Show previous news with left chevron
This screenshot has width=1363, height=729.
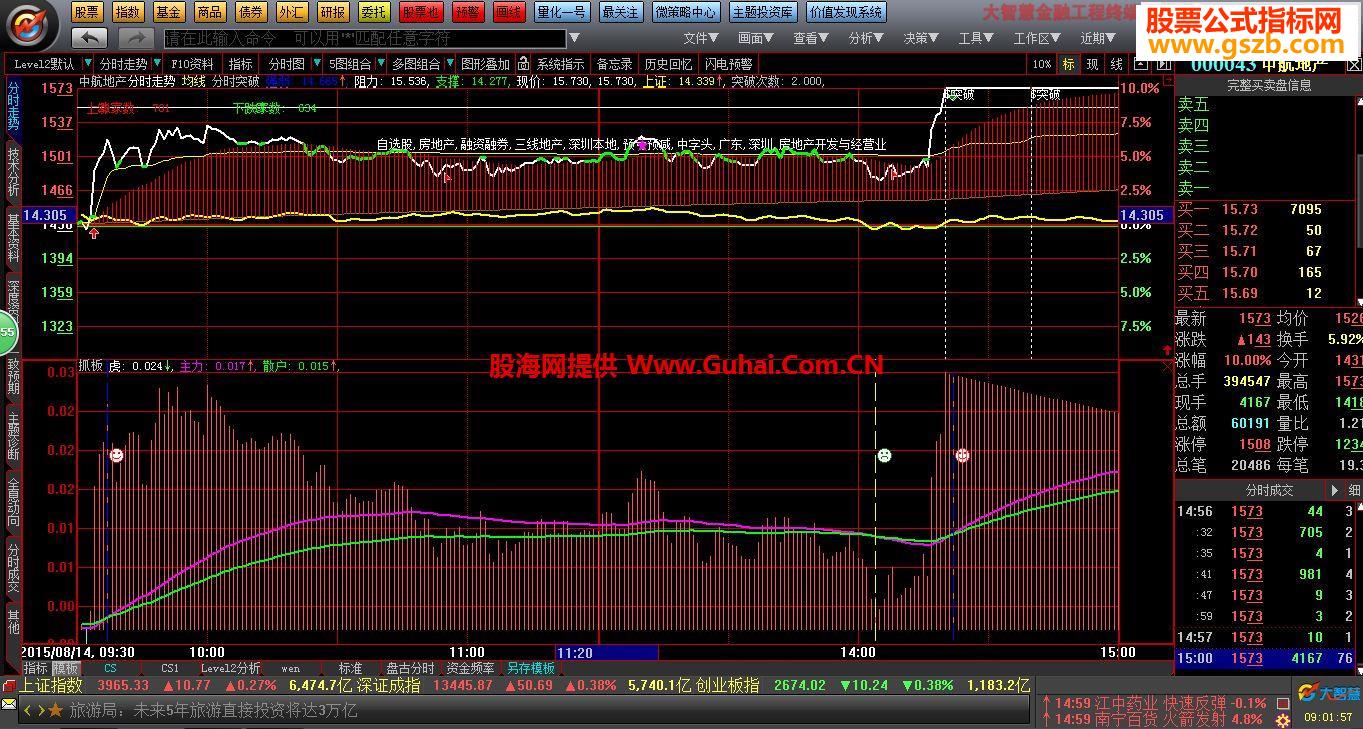pyautogui.click(x=28, y=710)
